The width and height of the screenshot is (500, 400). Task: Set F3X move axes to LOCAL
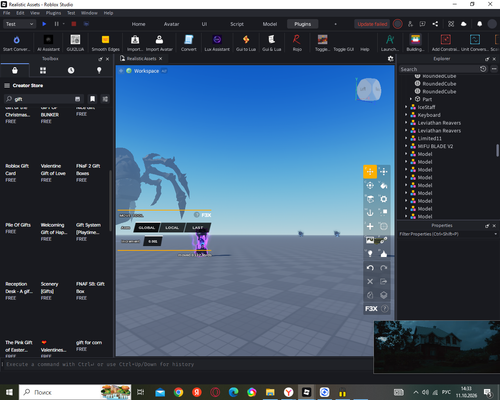172,227
